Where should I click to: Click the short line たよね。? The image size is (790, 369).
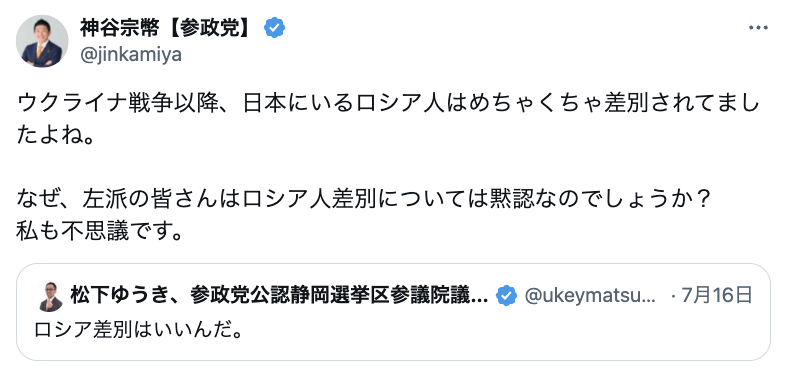(56, 135)
